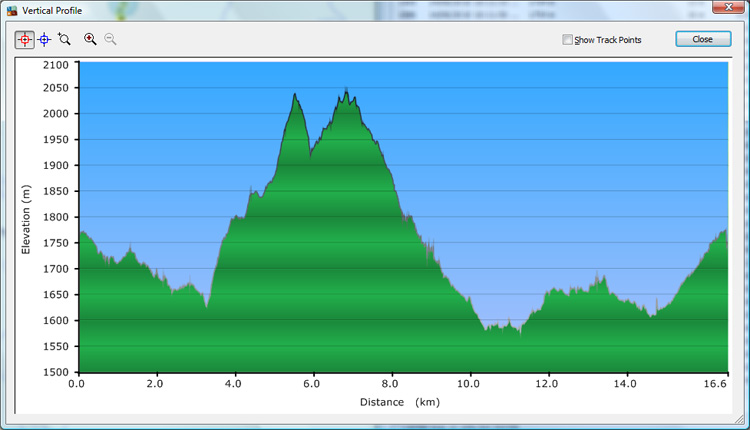The image size is (750, 430).
Task: Click the 2050 elevation axis label
Action: coord(56,88)
